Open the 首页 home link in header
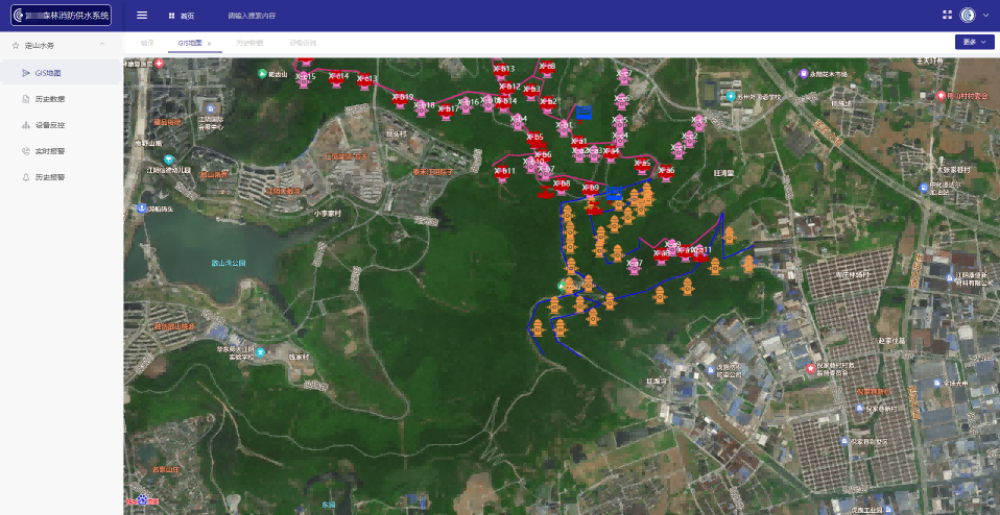This screenshot has height=515, width=1000. click(x=181, y=16)
